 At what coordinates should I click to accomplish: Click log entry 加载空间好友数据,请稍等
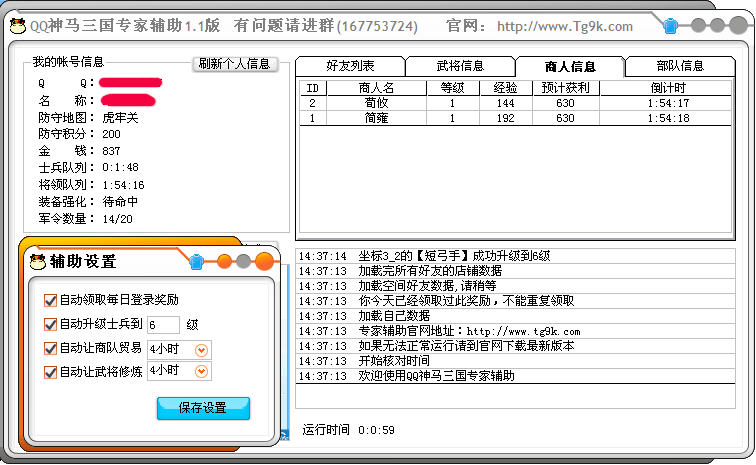tap(515, 286)
